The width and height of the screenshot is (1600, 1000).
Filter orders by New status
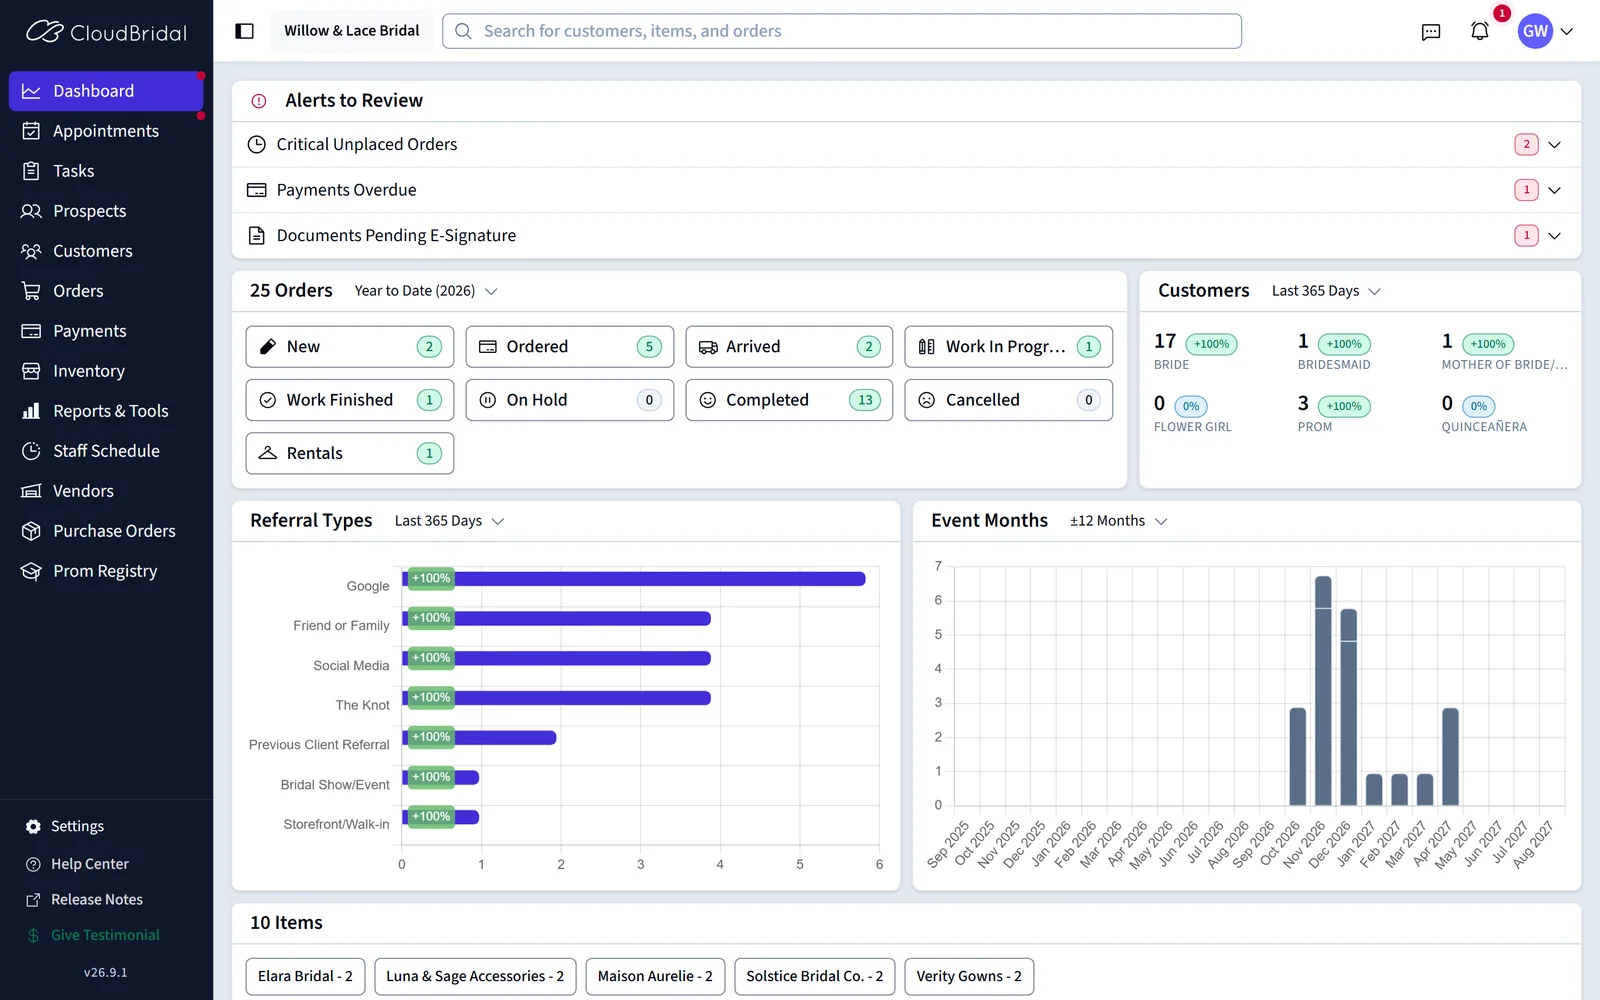350,347
